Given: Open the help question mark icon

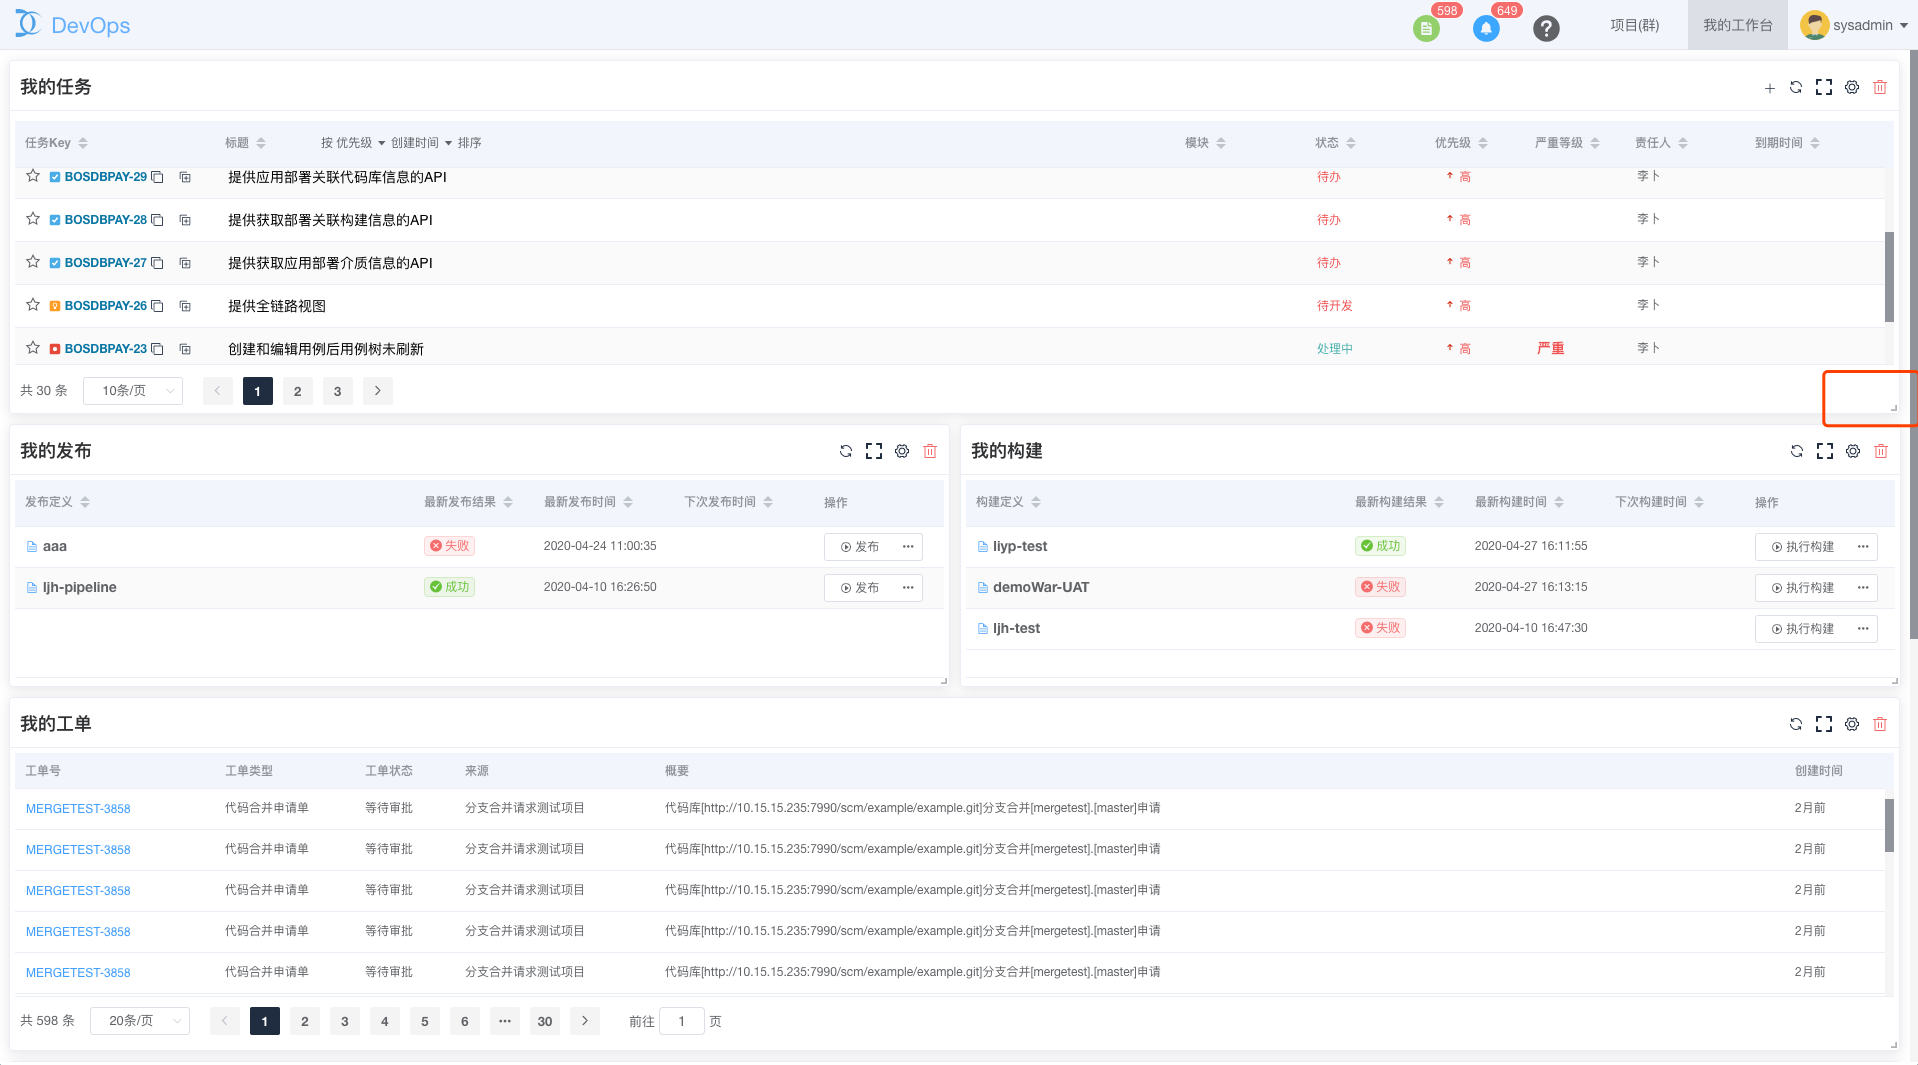Looking at the screenshot, I should pos(1546,28).
